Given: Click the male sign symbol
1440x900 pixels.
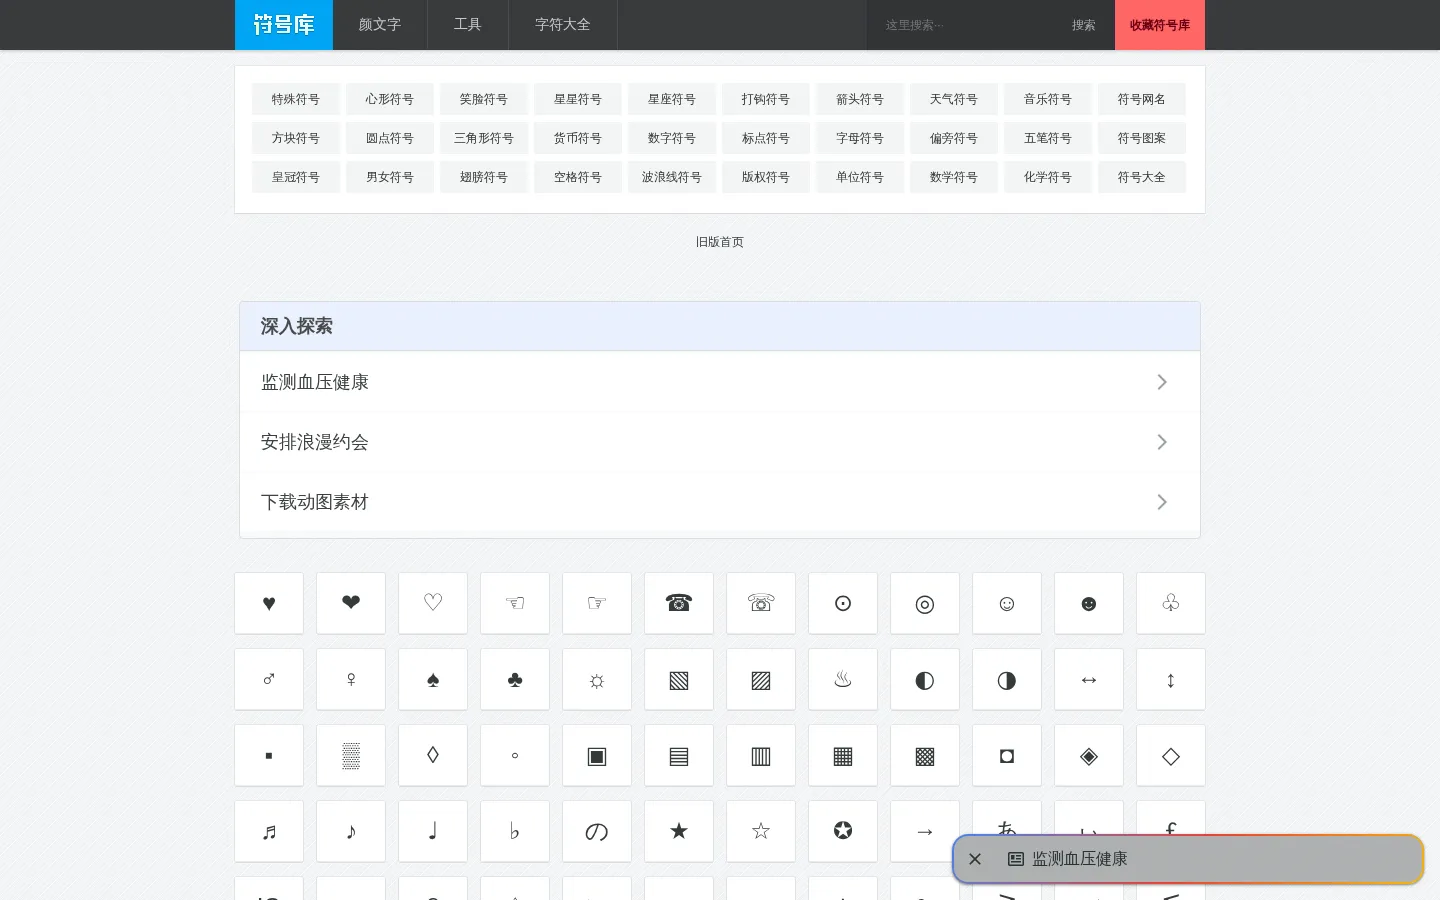Looking at the screenshot, I should click(269, 679).
